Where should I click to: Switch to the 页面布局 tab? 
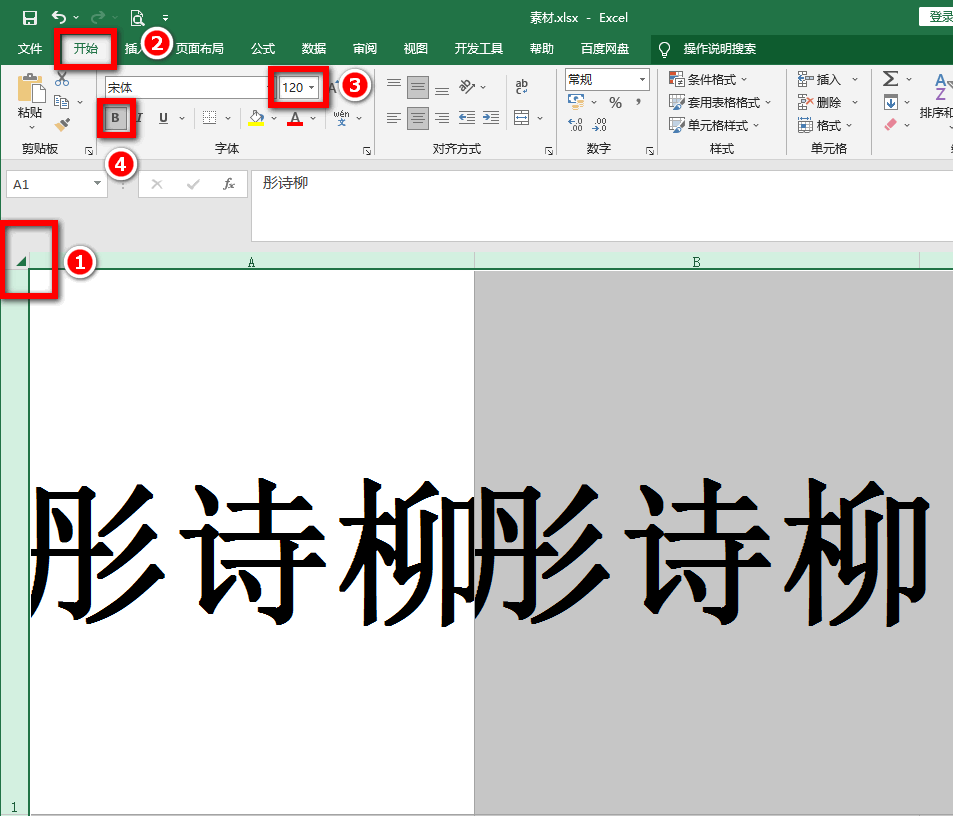pos(199,49)
